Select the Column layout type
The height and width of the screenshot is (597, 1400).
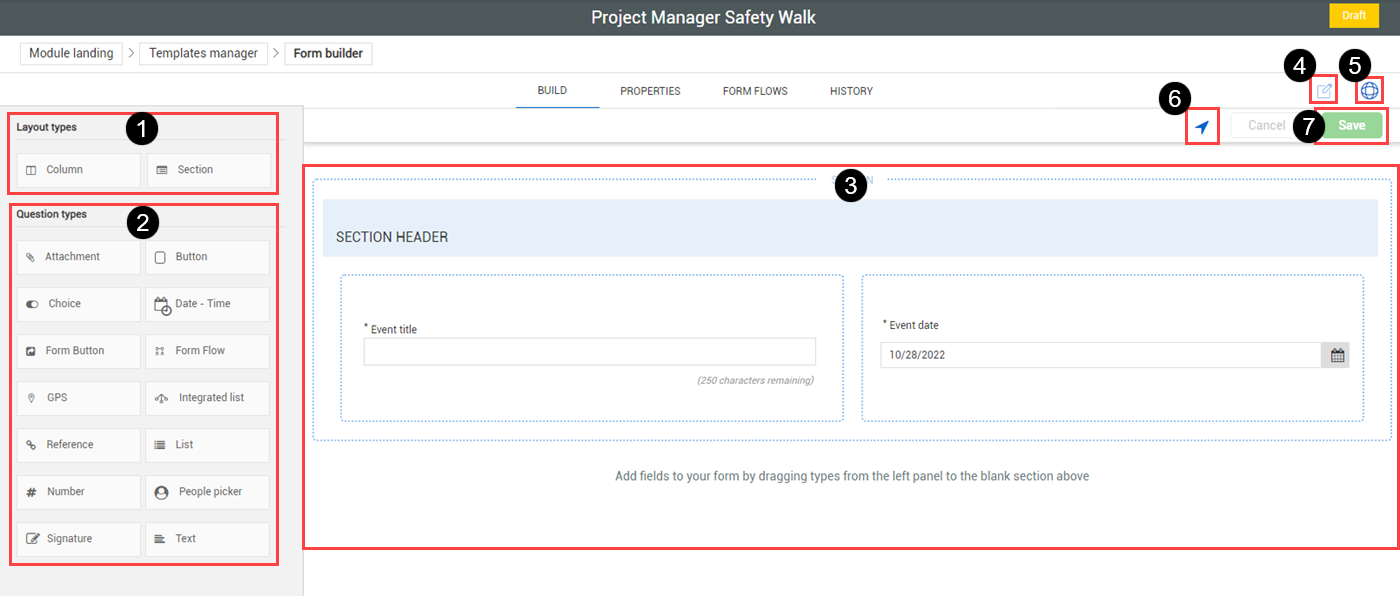pyautogui.click(x=79, y=170)
